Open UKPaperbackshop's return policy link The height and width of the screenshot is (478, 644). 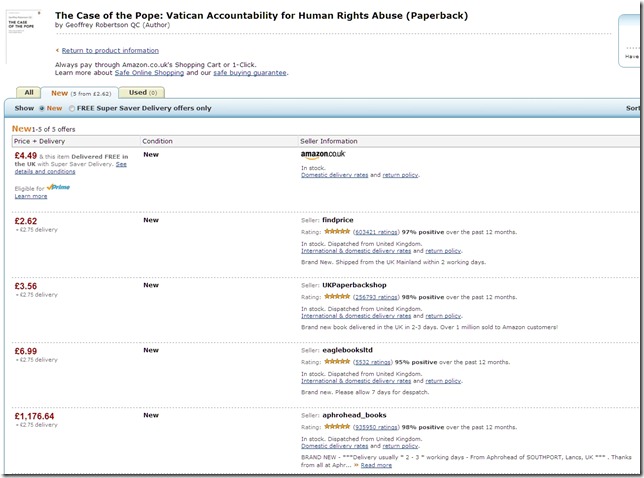coord(443,316)
